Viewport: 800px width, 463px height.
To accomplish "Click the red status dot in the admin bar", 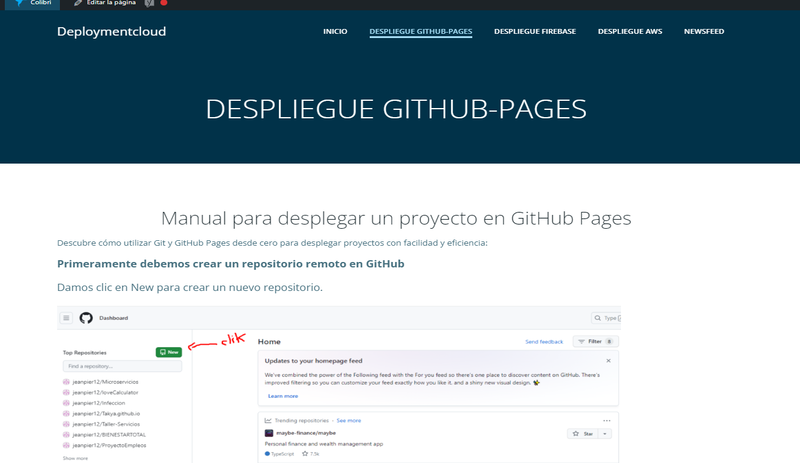I will coord(164,3).
